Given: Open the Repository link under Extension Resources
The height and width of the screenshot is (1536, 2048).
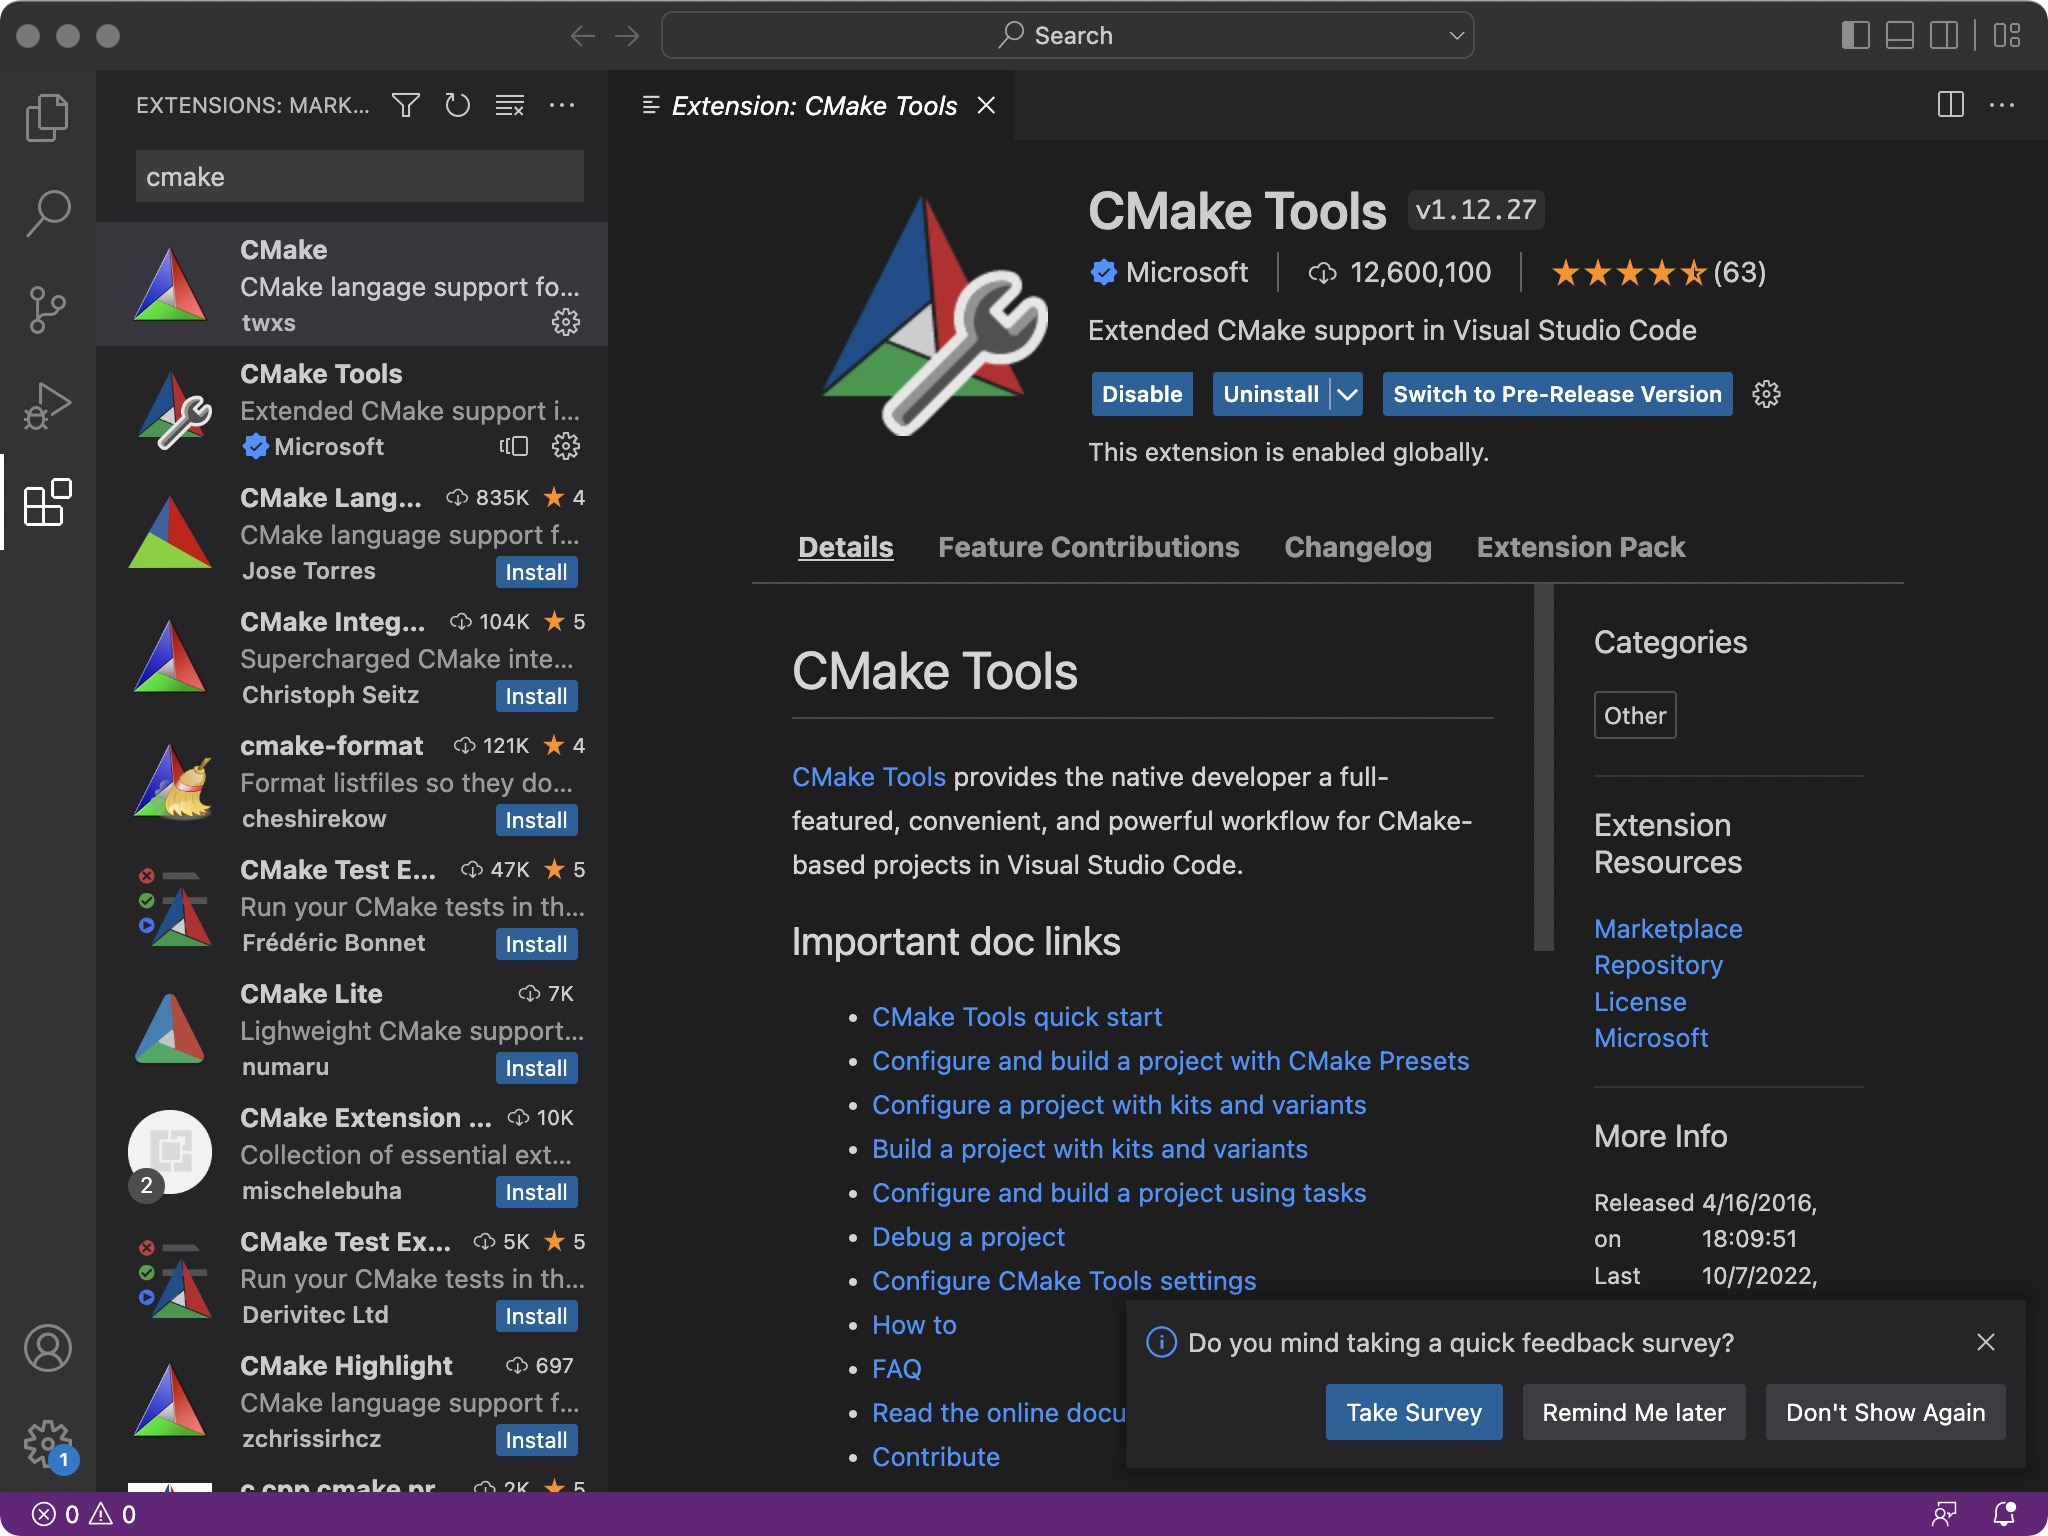Looking at the screenshot, I should tap(1656, 964).
